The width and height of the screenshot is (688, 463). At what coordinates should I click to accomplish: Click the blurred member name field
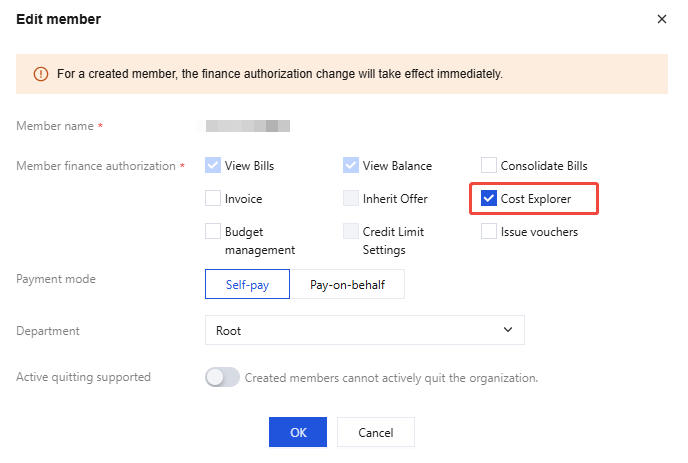coord(247,127)
